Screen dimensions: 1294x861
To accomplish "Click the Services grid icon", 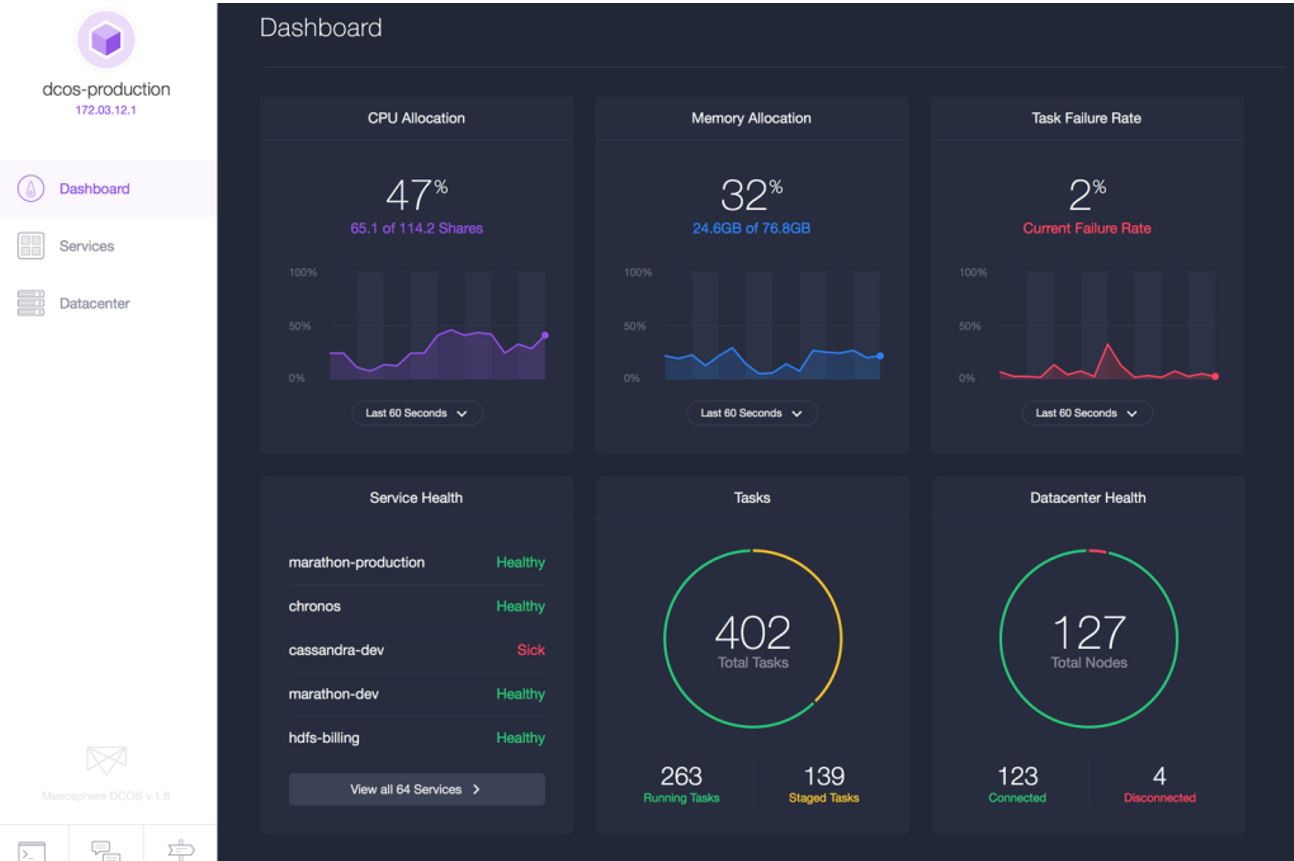I will pos(30,246).
